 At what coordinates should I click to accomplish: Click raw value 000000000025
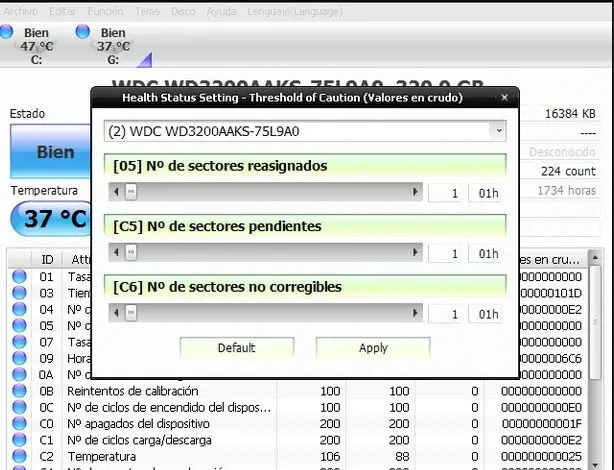coord(542,456)
